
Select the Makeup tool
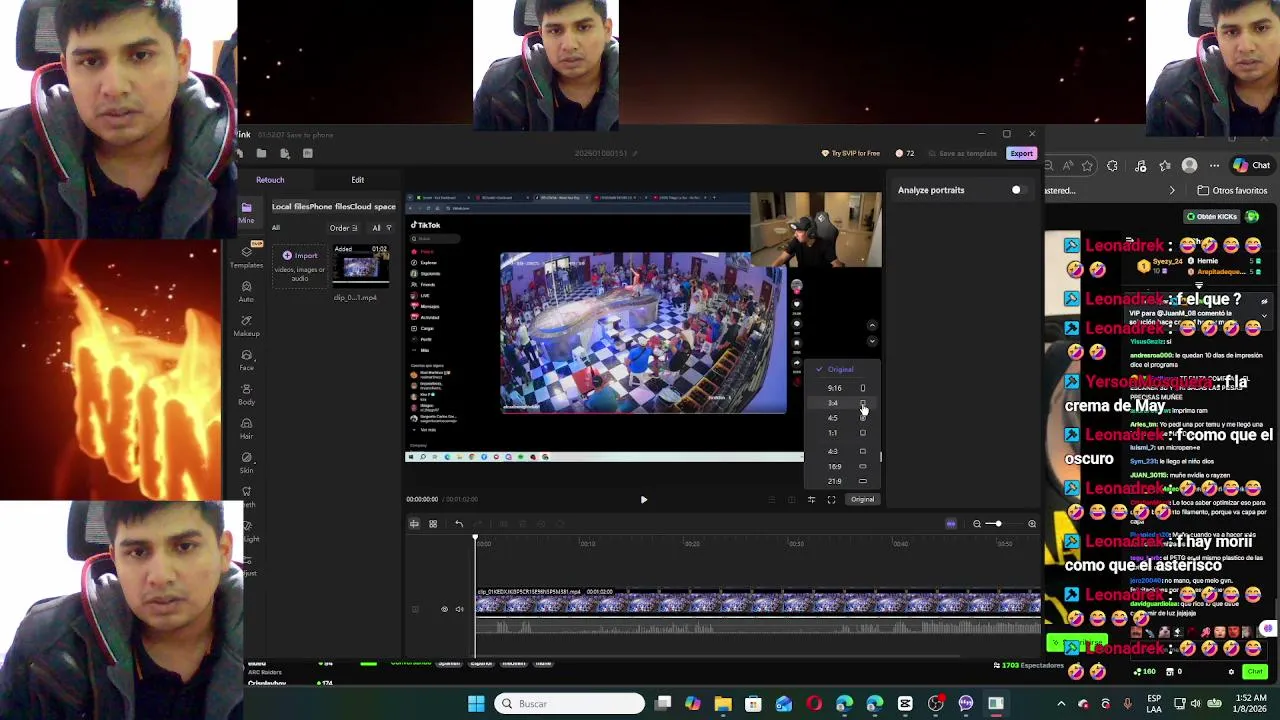(246, 325)
